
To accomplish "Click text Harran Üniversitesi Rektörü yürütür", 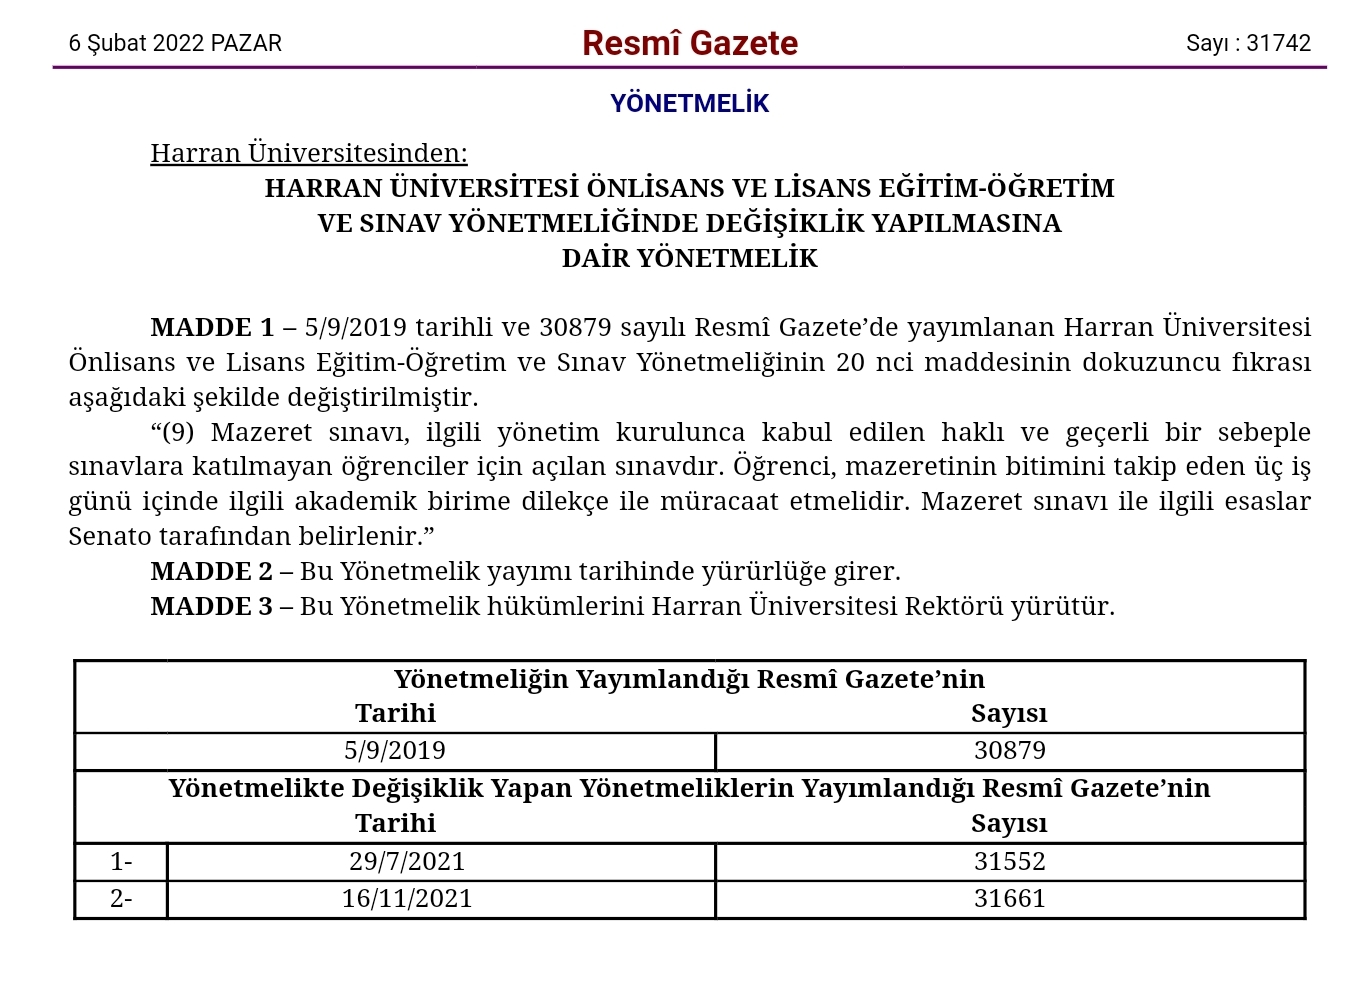I will pyautogui.click(x=883, y=606).
